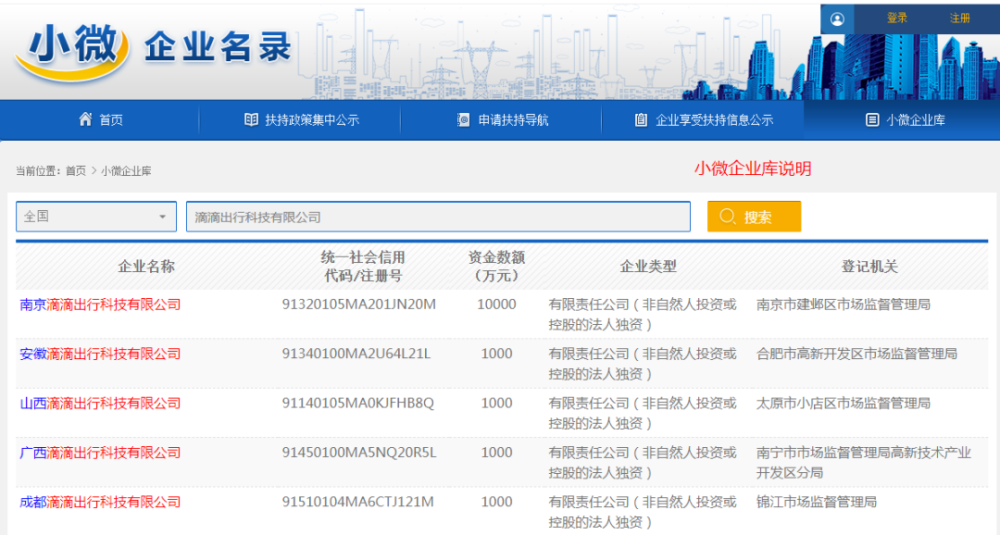Open 安徽滴滴出行科技有限公司 entry
The width and height of the screenshot is (1000, 535).
coord(100,354)
